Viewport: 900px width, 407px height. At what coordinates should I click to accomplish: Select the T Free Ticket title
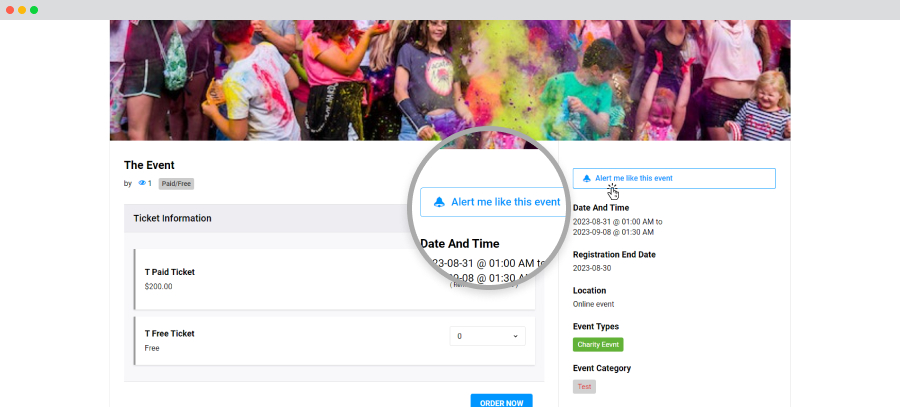coord(169,334)
